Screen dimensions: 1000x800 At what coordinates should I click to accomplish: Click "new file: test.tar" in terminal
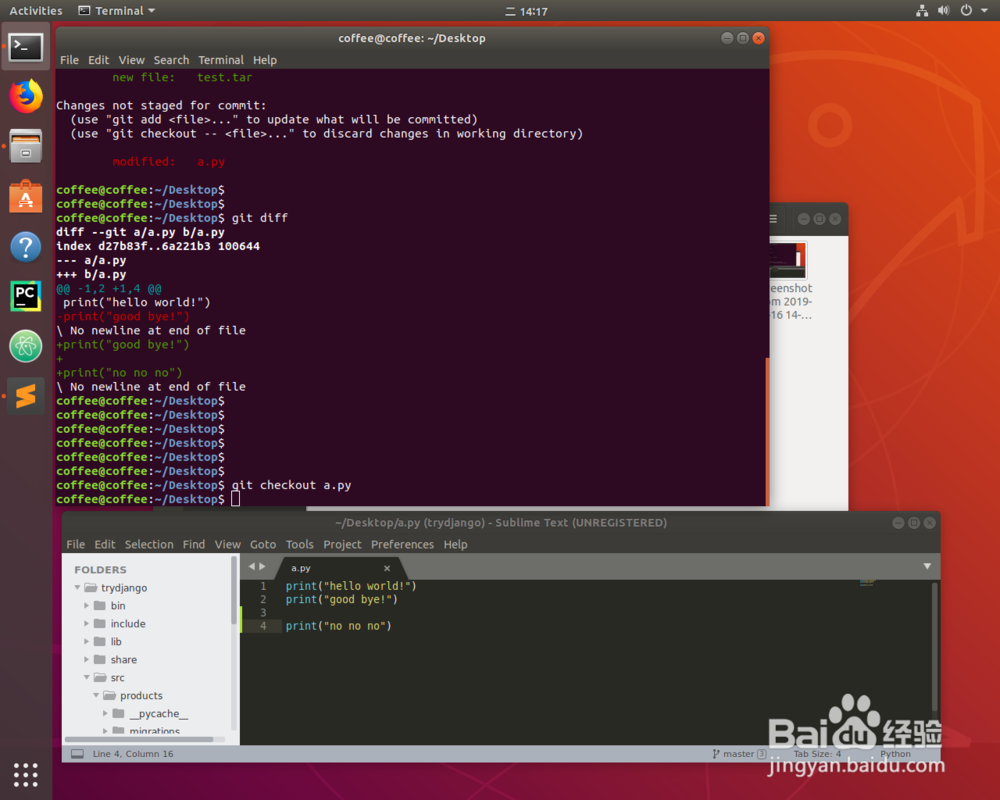(182, 77)
